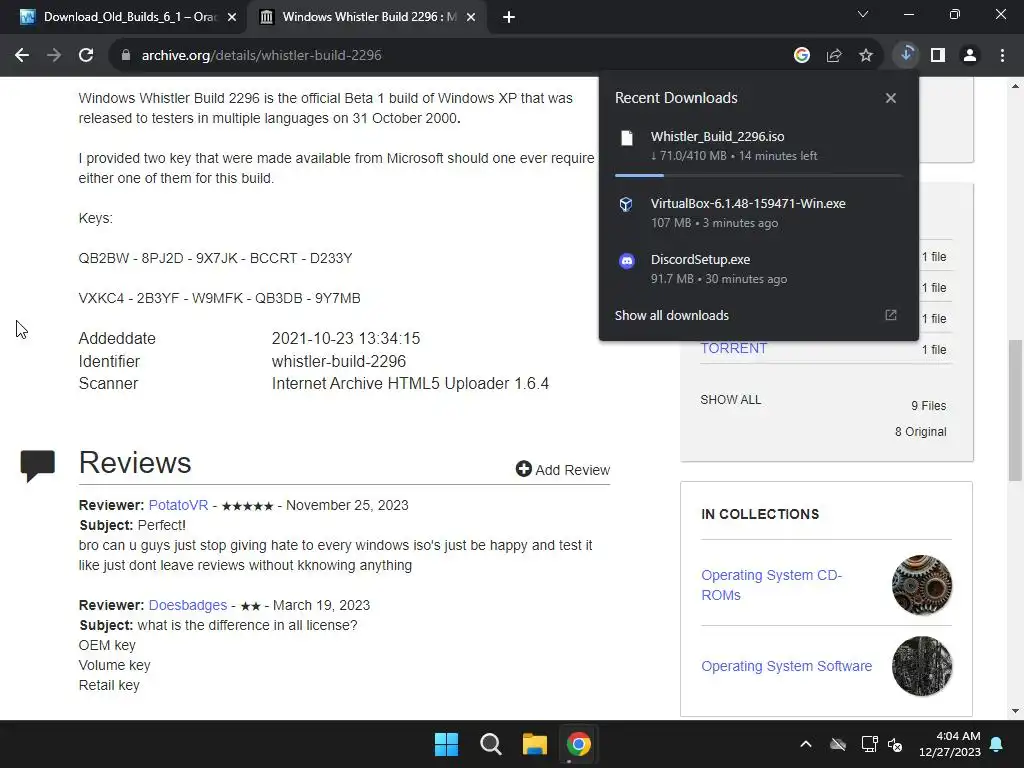Click the Chrome taskbar icon

point(579,744)
